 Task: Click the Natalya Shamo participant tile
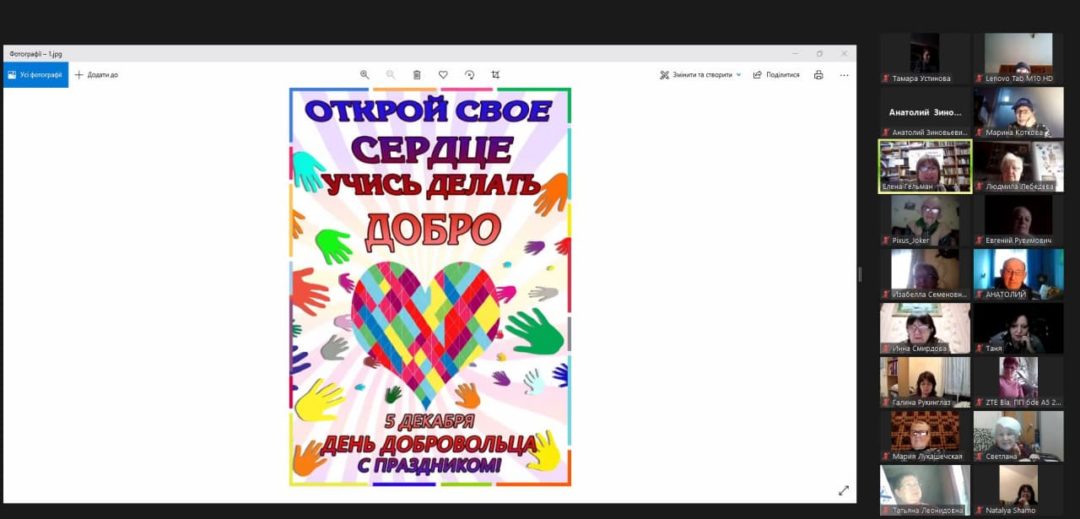(x=1018, y=489)
